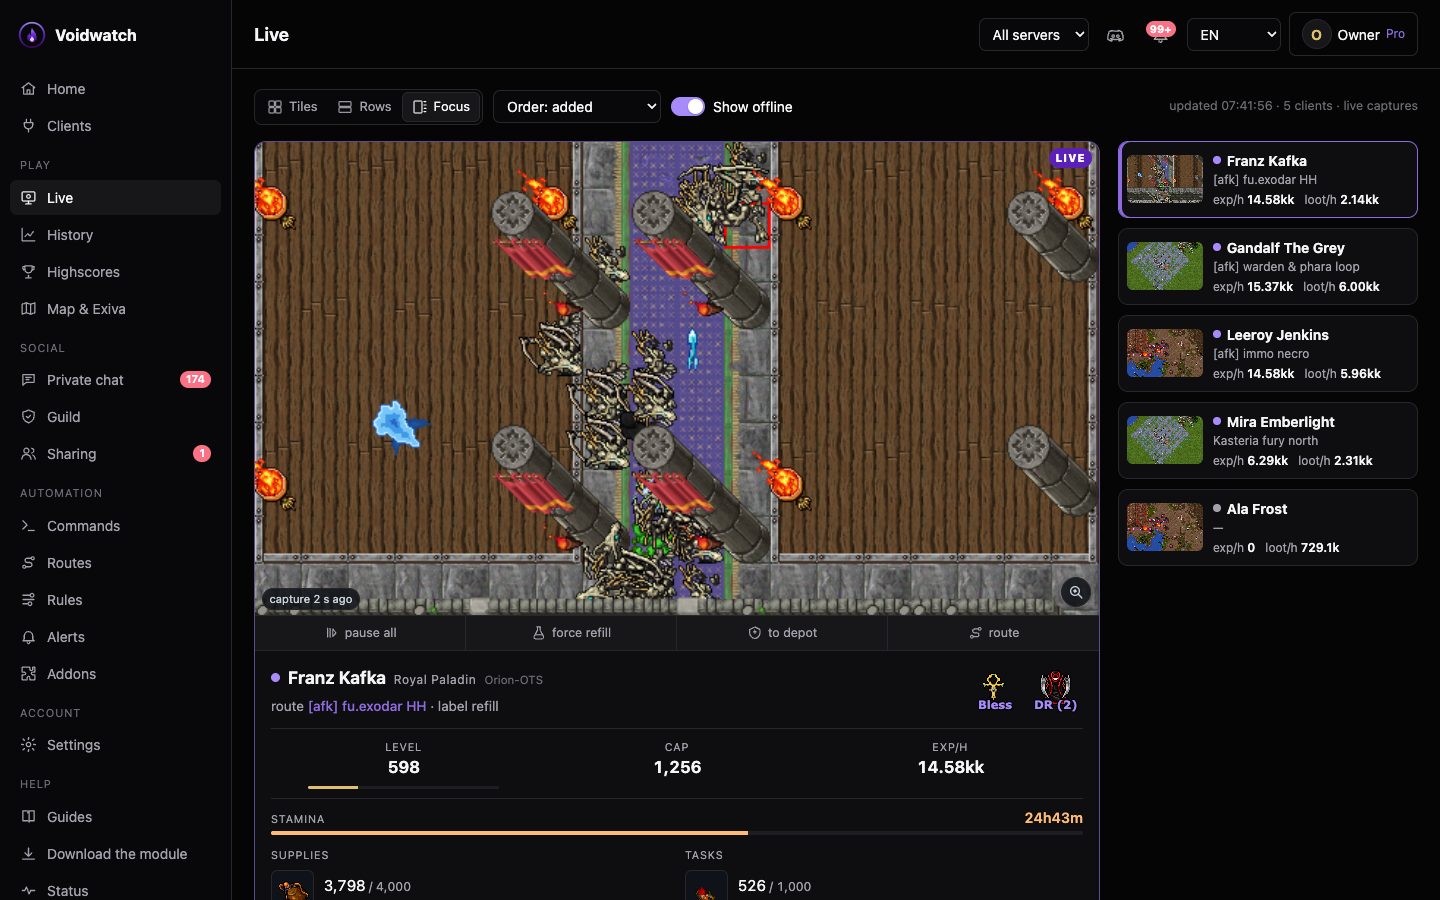This screenshot has height=900, width=1440.
Task: Open notifications bell with 99+ badge
Action: tap(1160, 35)
